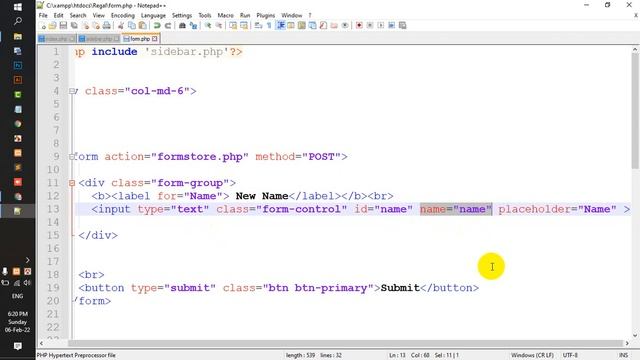Screen dimensions: 640x360
Task: Collapse form fold marker on line 9
Action: (x=72, y=156)
